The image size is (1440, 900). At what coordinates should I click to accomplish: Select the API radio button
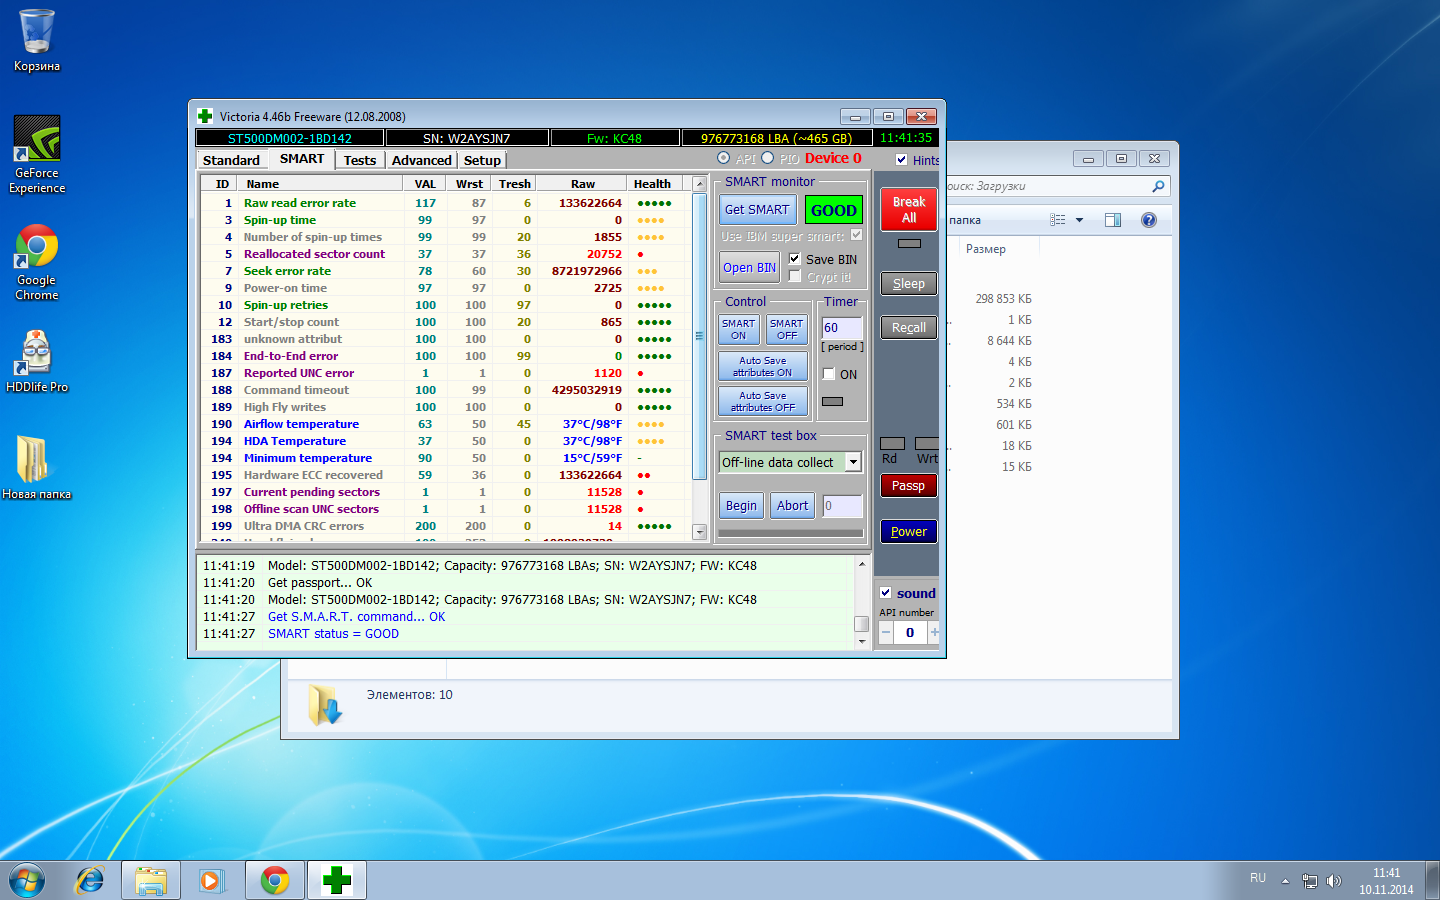pos(723,158)
